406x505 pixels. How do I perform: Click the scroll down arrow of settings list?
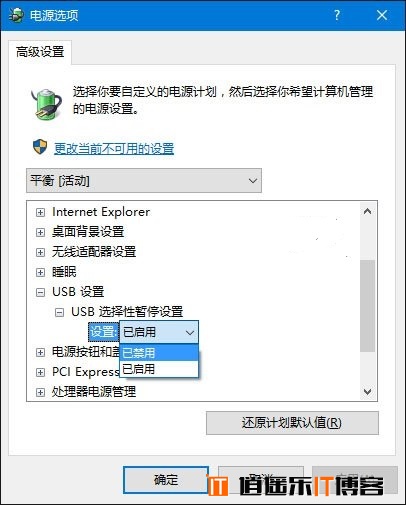[x=368, y=391]
